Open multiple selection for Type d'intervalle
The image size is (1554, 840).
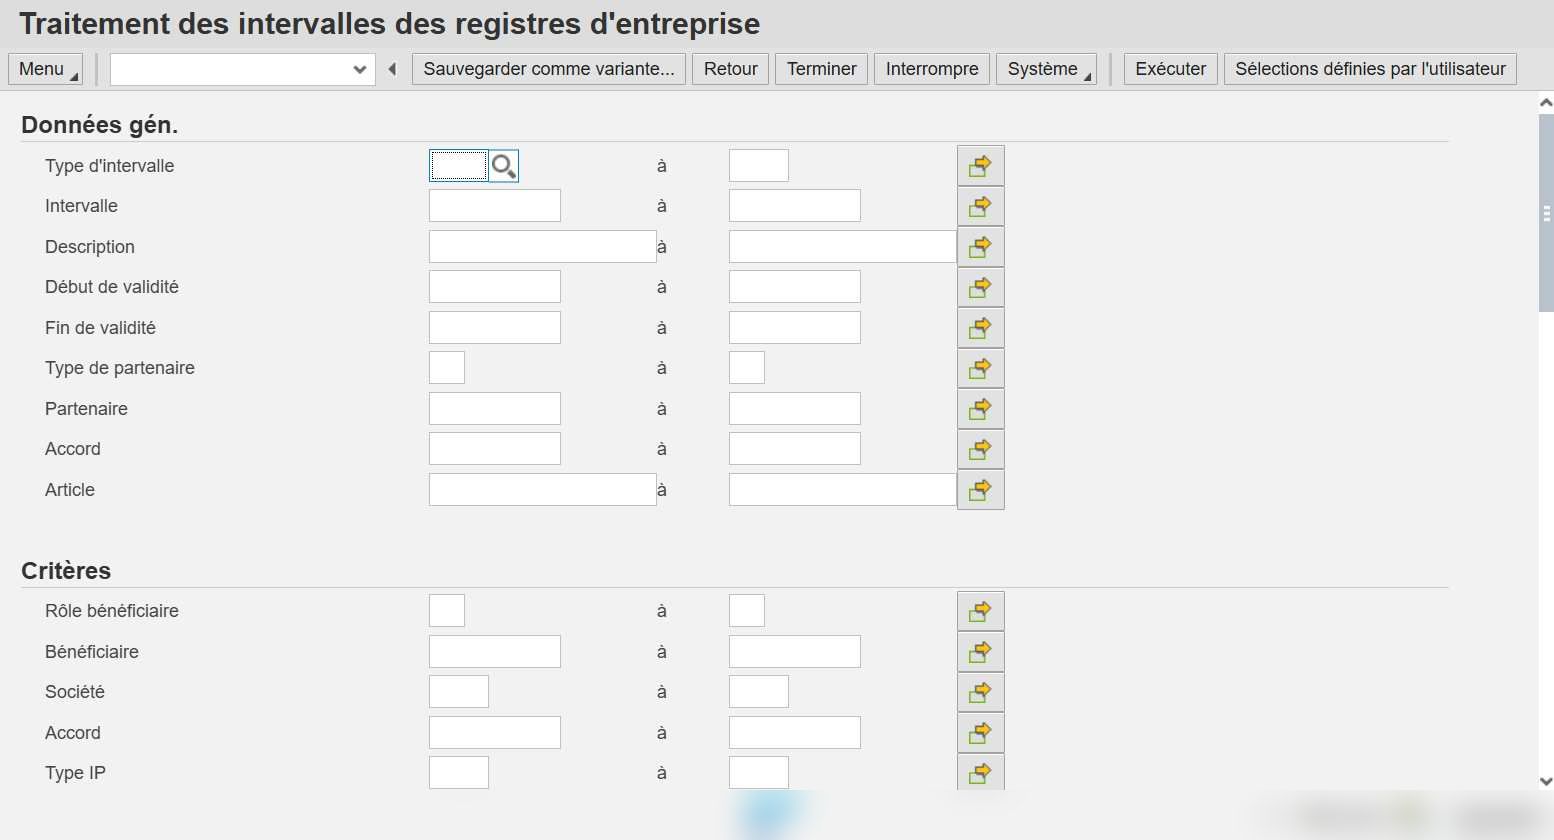click(980, 166)
